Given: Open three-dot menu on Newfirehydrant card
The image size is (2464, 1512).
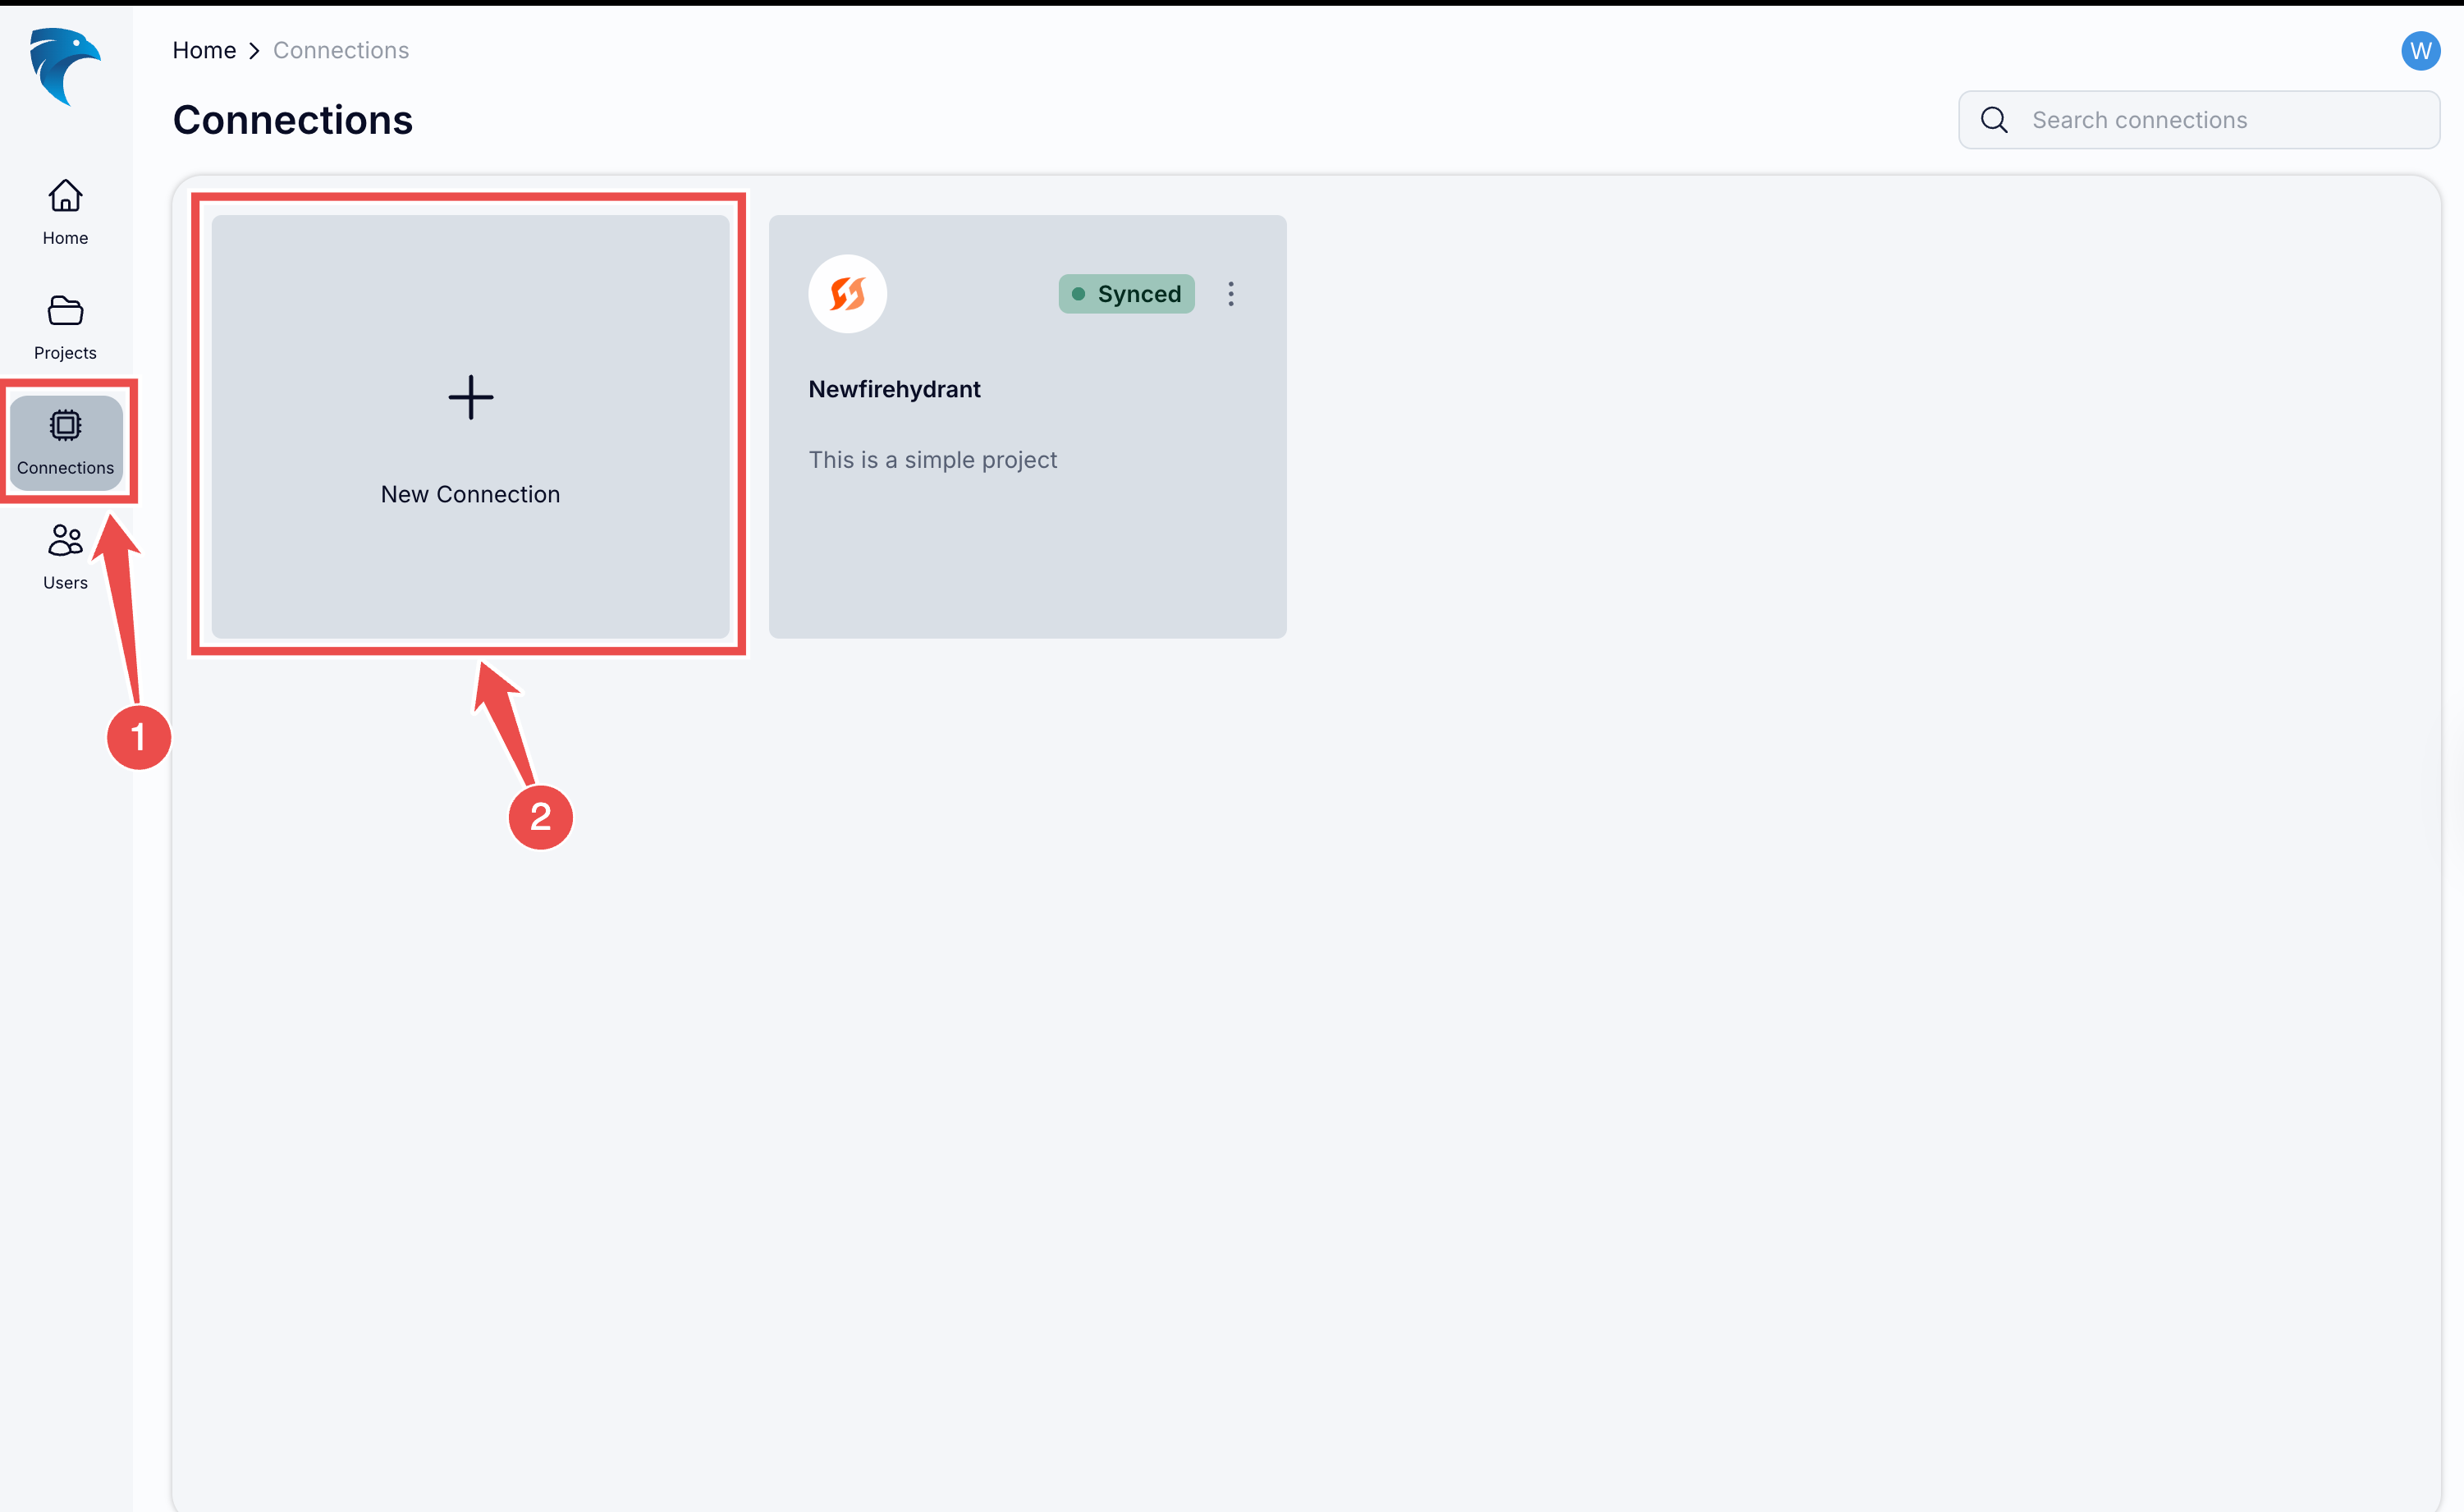Looking at the screenshot, I should [1231, 294].
